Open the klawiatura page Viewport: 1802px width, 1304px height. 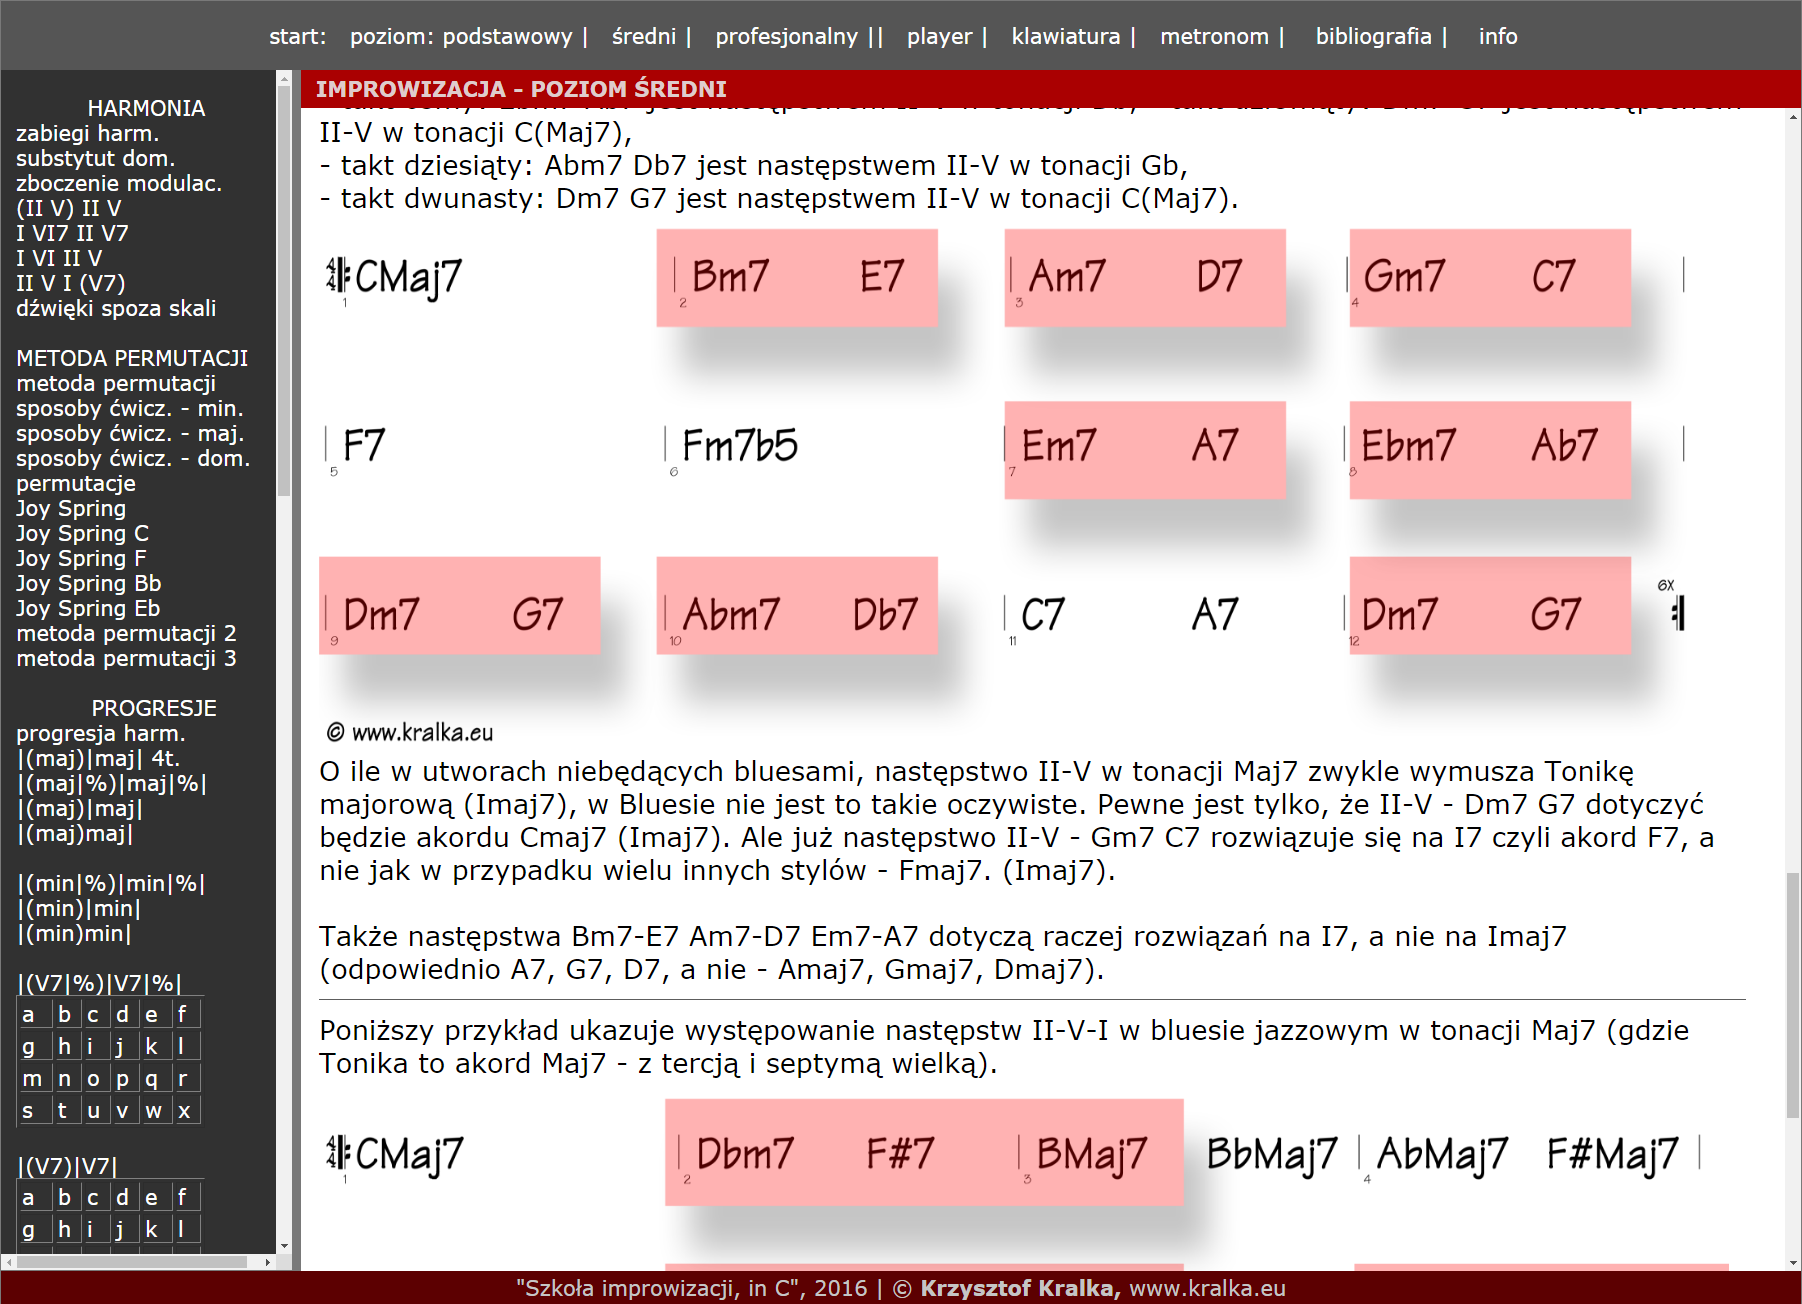pos(1066,36)
